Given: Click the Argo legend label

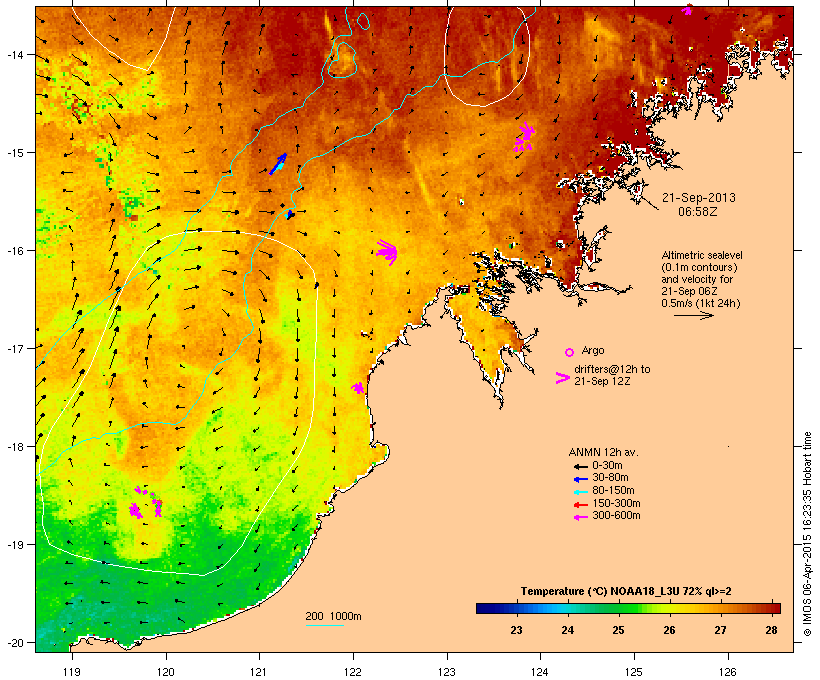Looking at the screenshot, I should [593, 350].
